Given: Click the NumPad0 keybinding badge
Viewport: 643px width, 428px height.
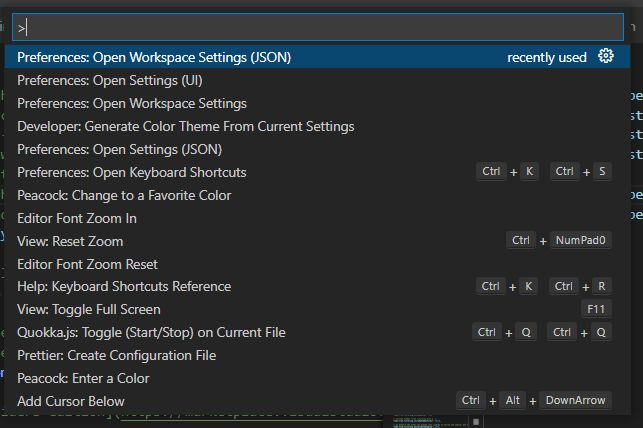Looking at the screenshot, I should click(580, 240).
